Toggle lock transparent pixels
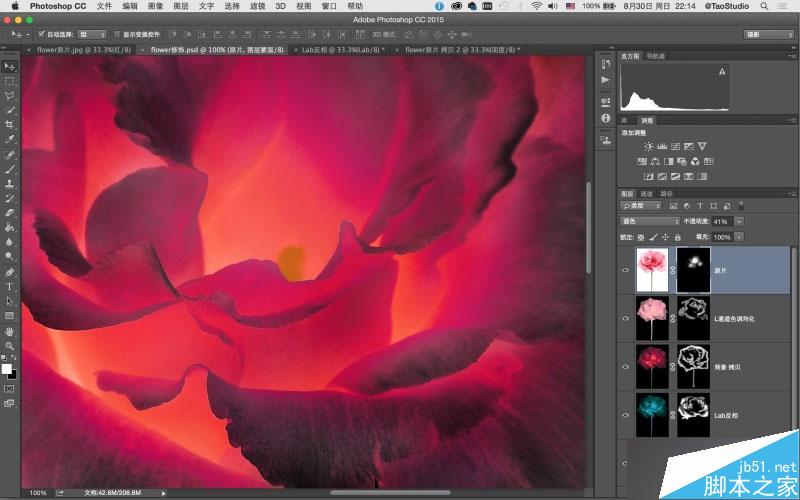The image size is (800, 500). [641, 237]
